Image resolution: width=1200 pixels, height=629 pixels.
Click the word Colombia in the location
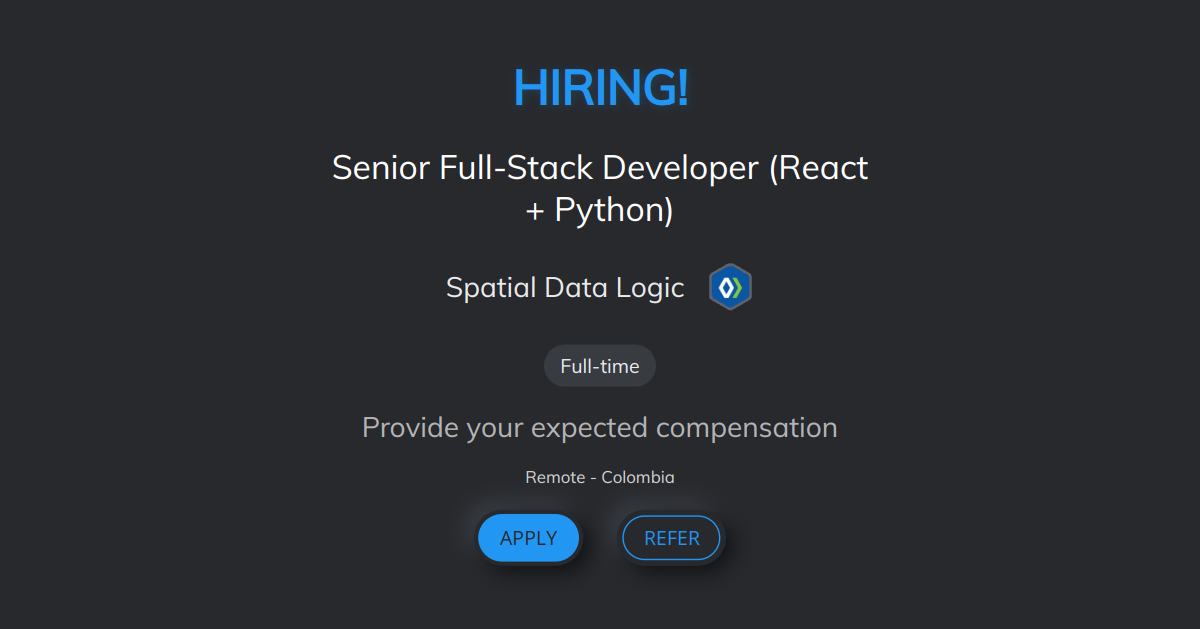point(638,477)
